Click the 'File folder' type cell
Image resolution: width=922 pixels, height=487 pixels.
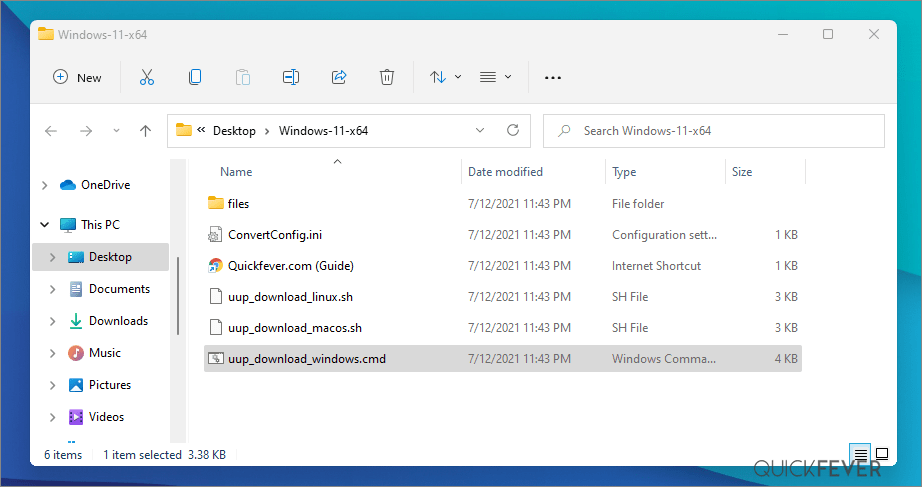[x=638, y=204]
